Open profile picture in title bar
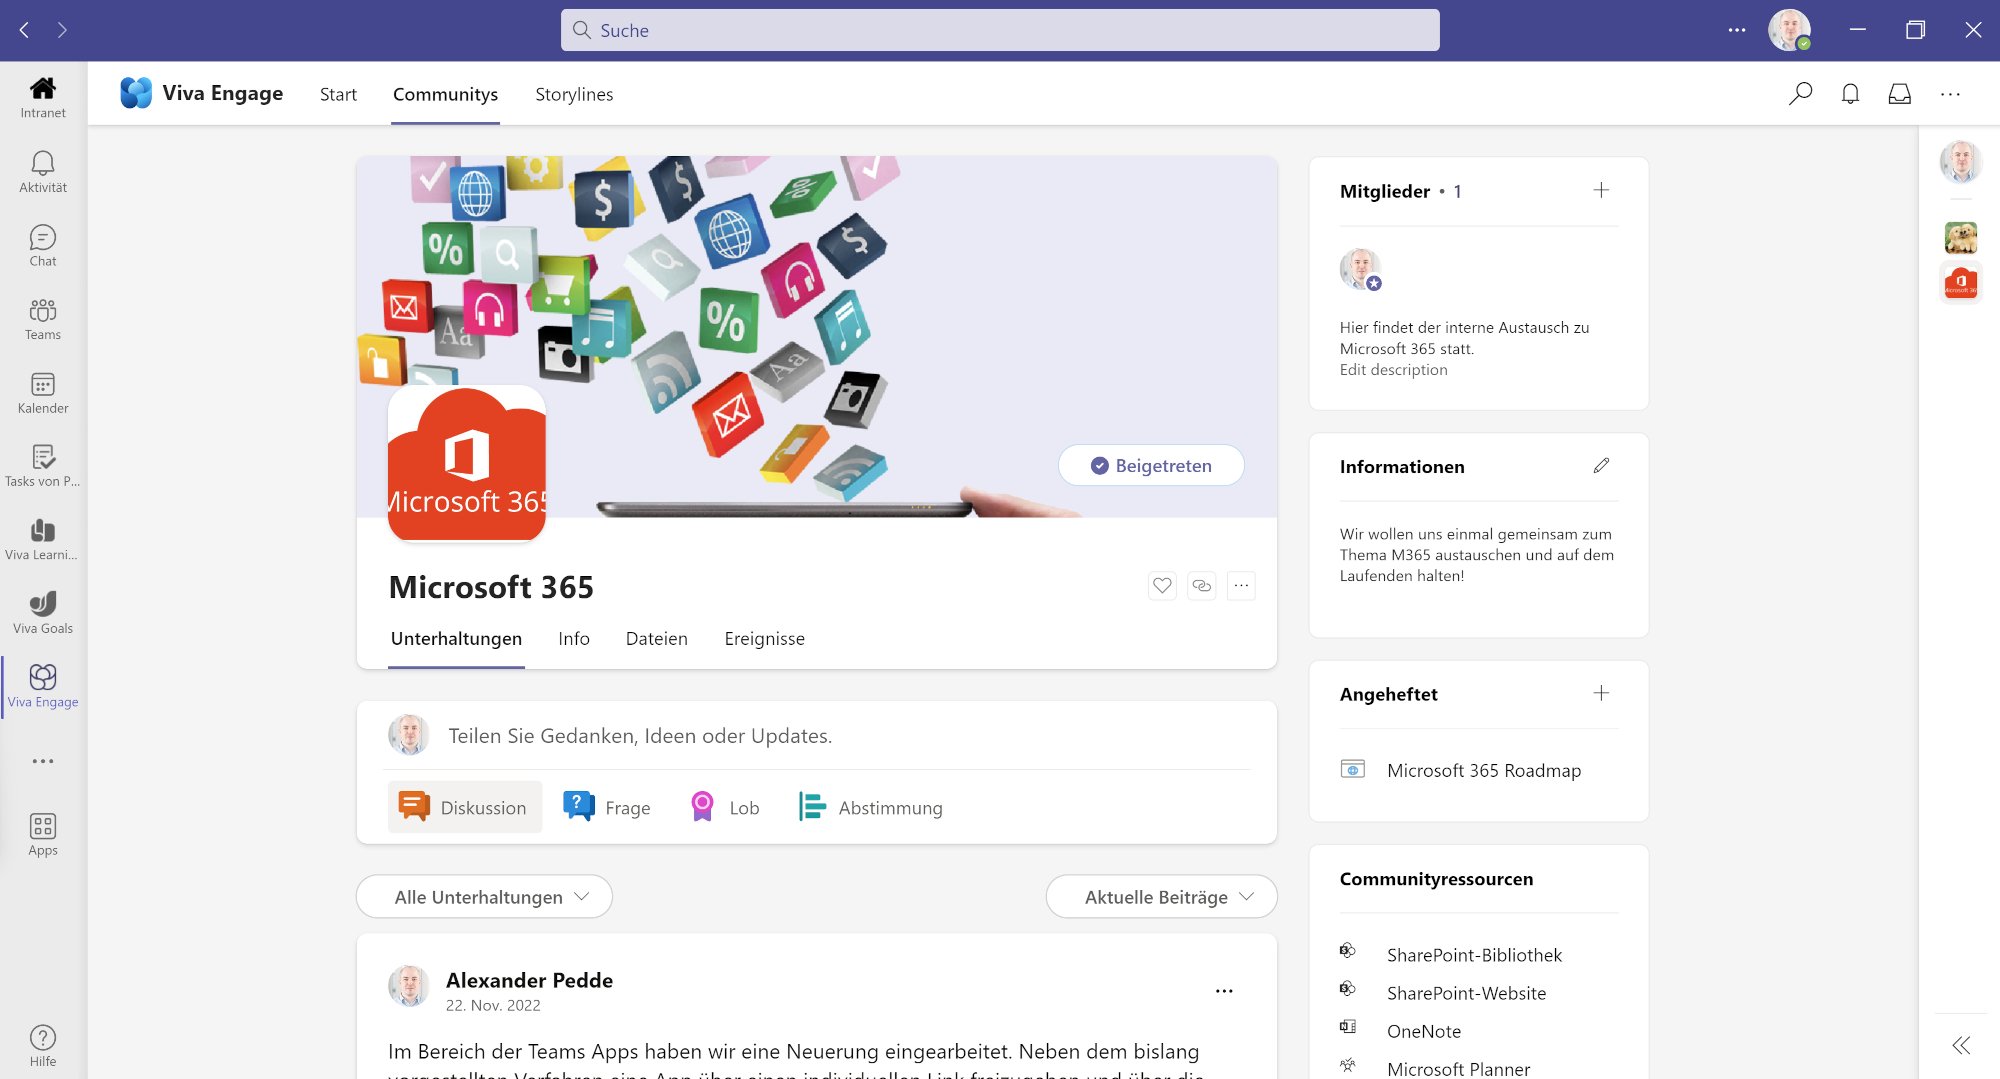The image size is (2000, 1079). pos(1789,30)
